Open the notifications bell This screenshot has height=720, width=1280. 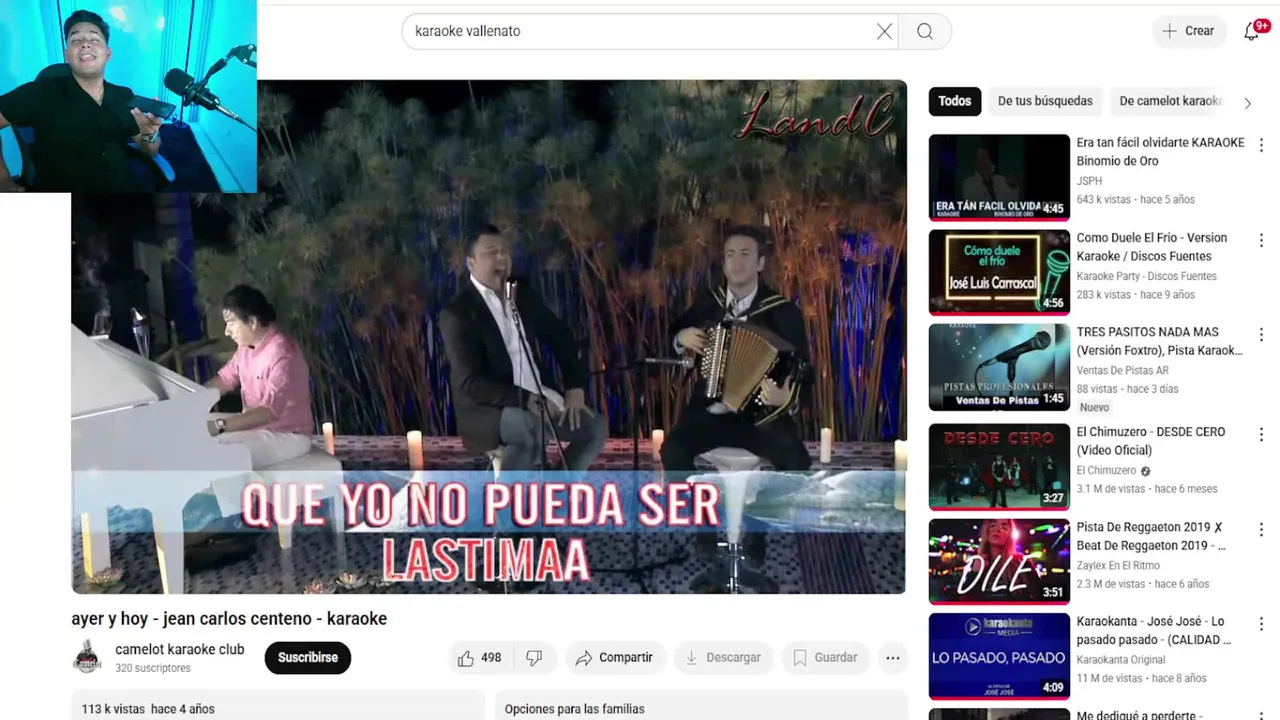coord(1252,31)
